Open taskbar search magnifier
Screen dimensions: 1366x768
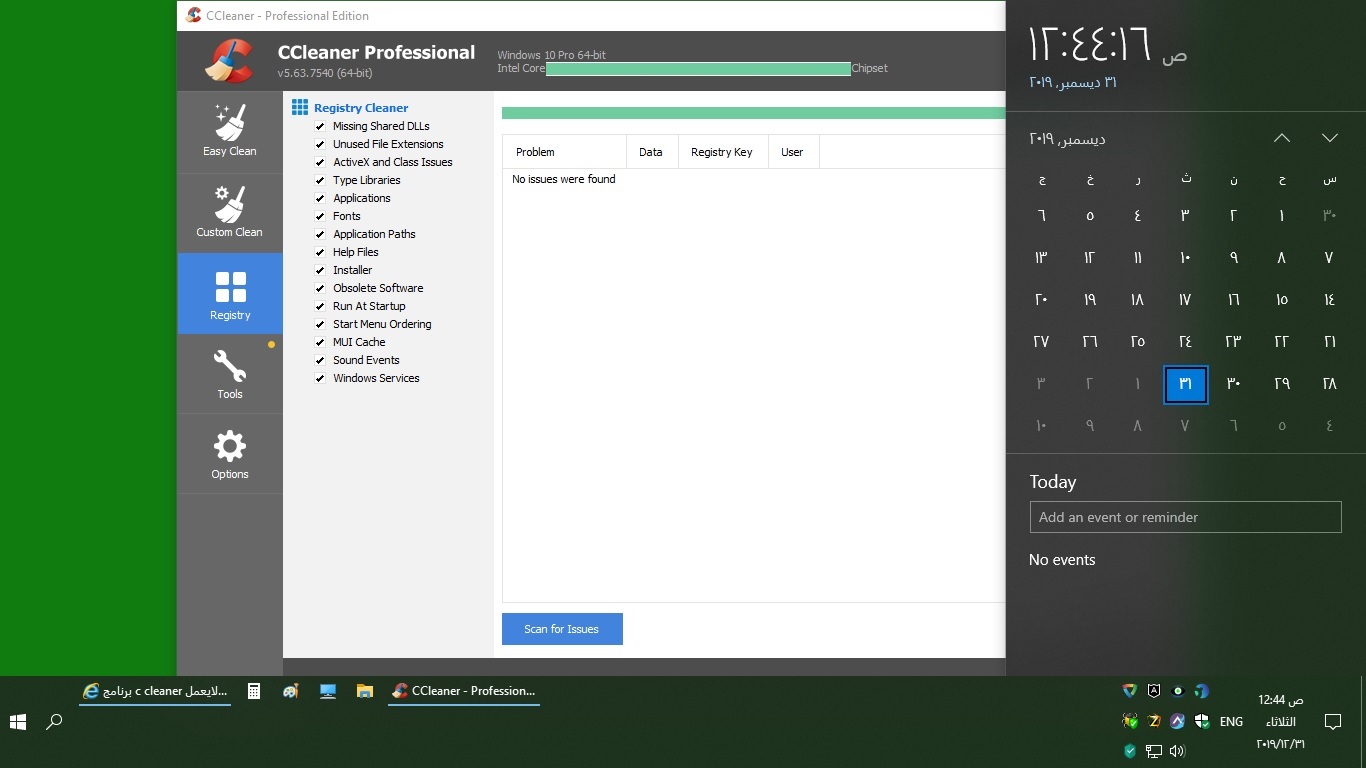click(x=55, y=721)
